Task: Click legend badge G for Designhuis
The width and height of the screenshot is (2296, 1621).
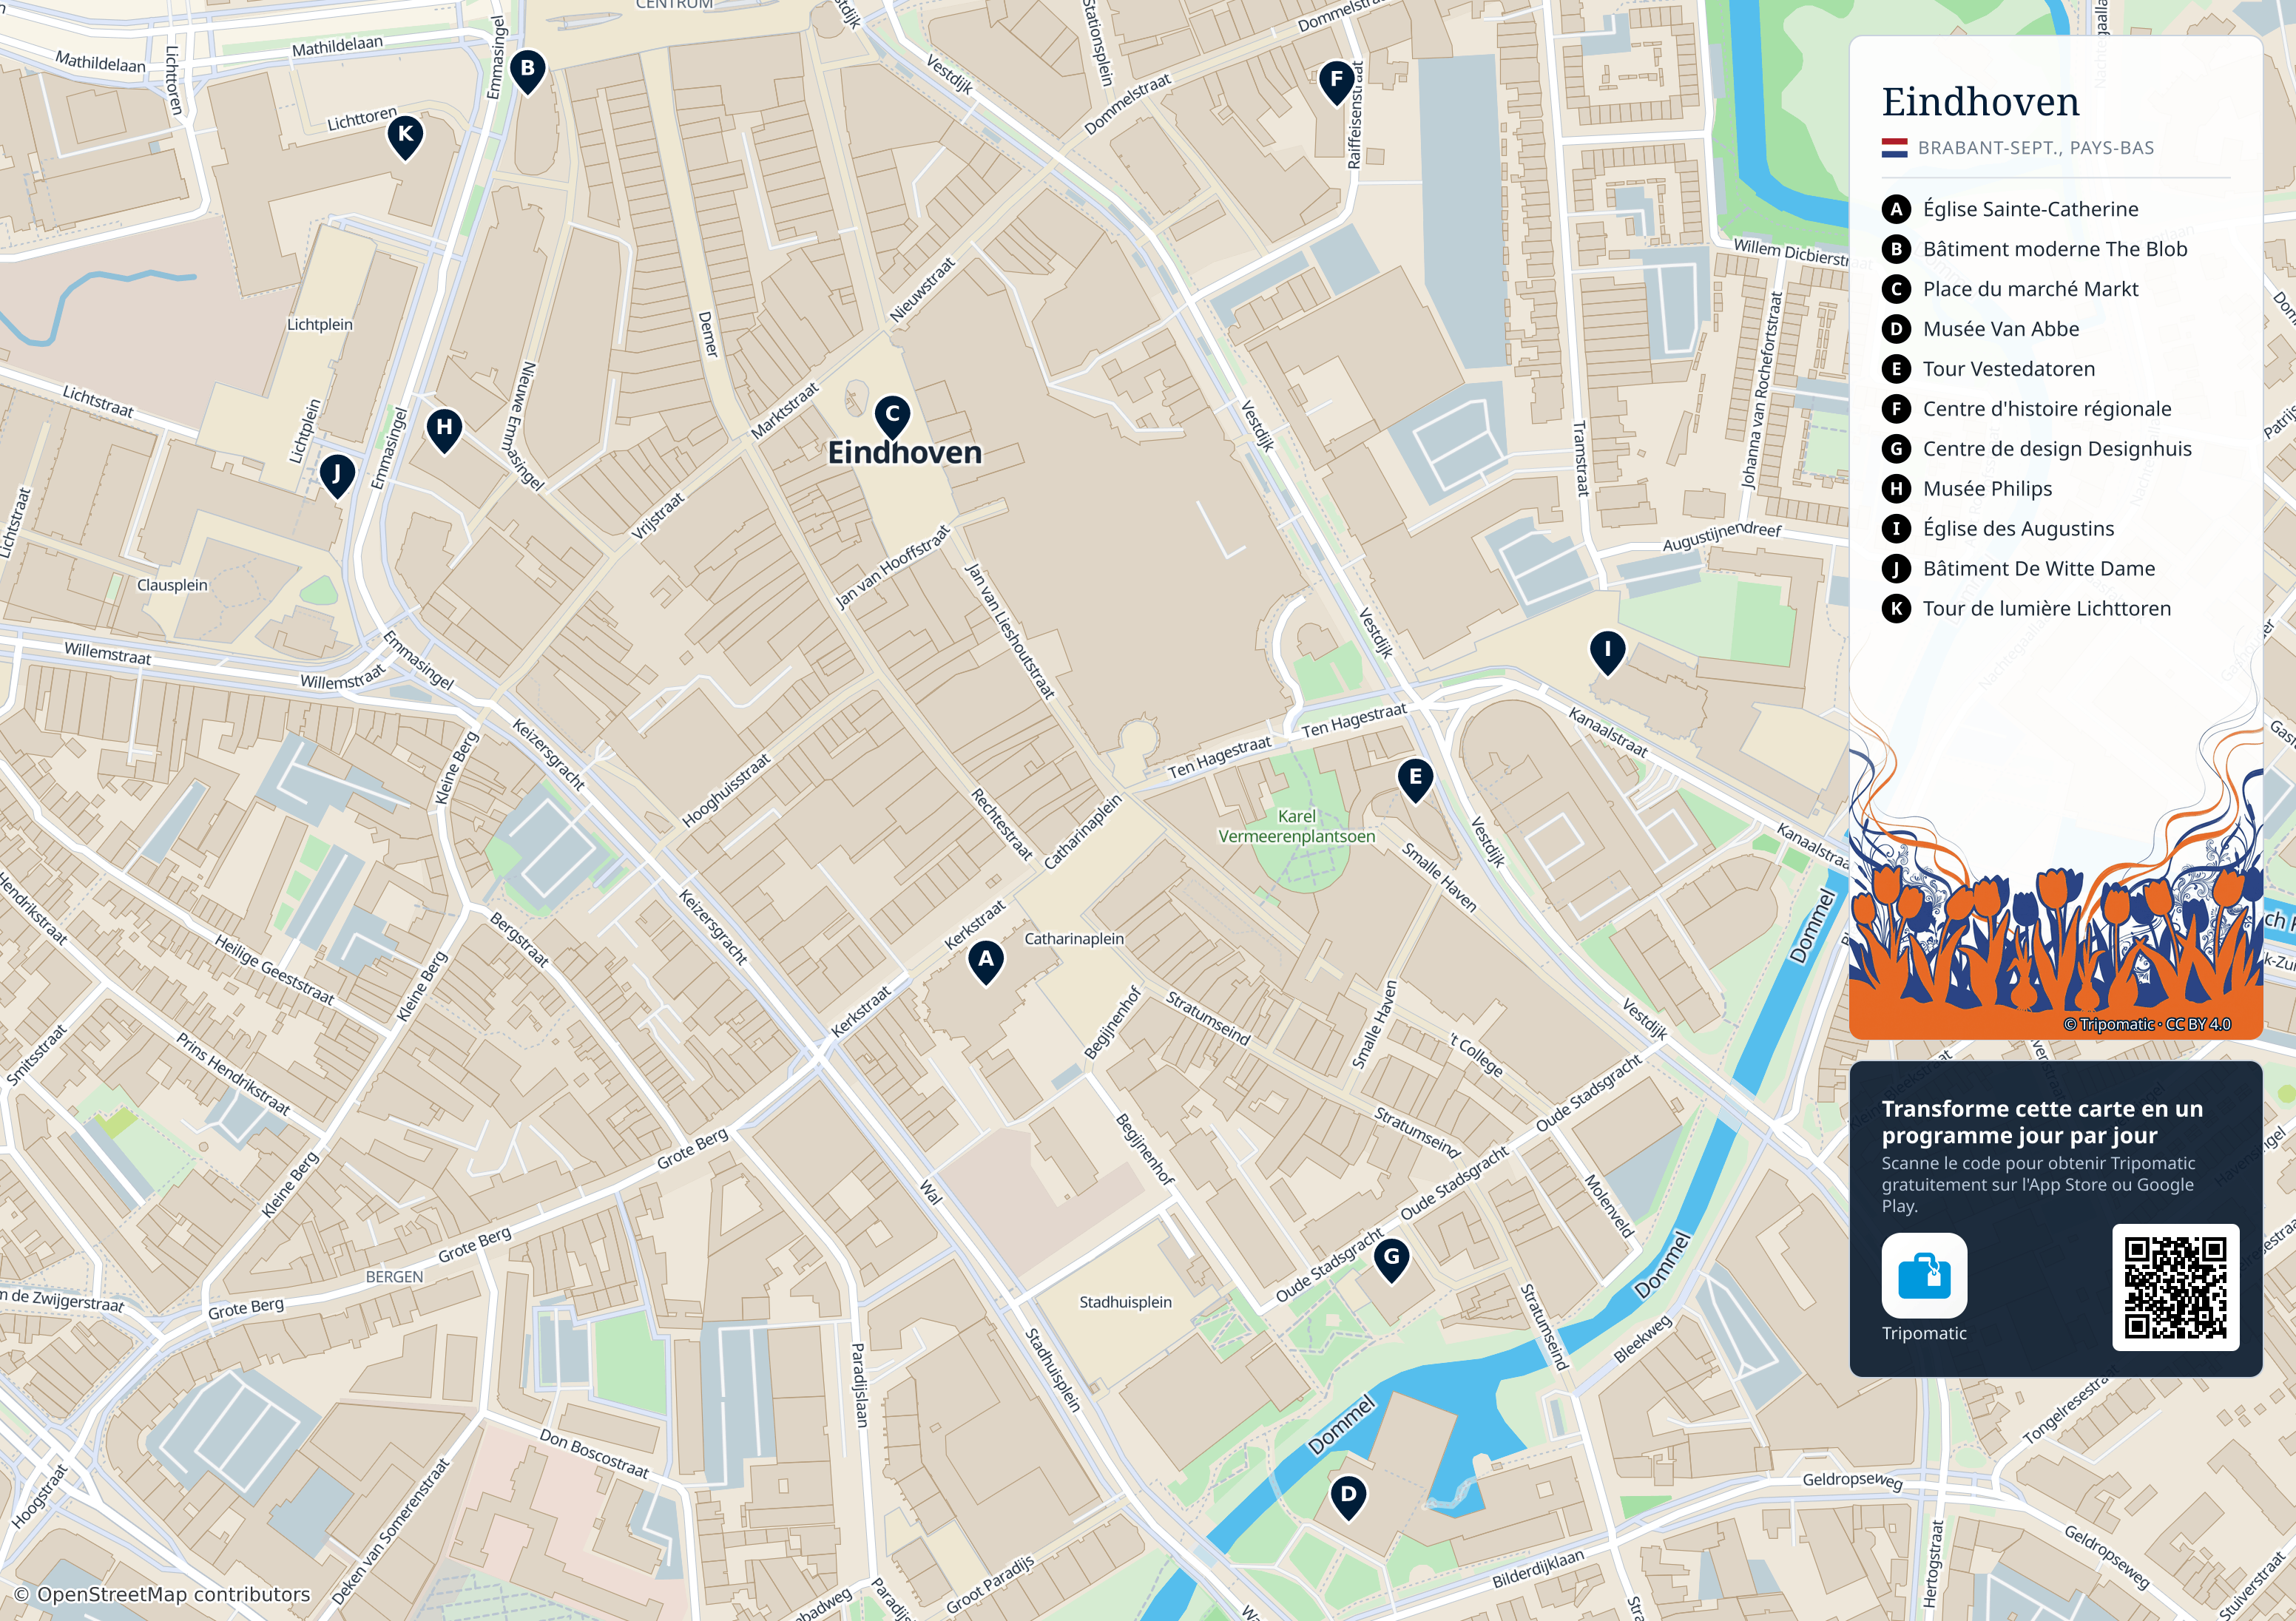Action: click(x=1896, y=449)
